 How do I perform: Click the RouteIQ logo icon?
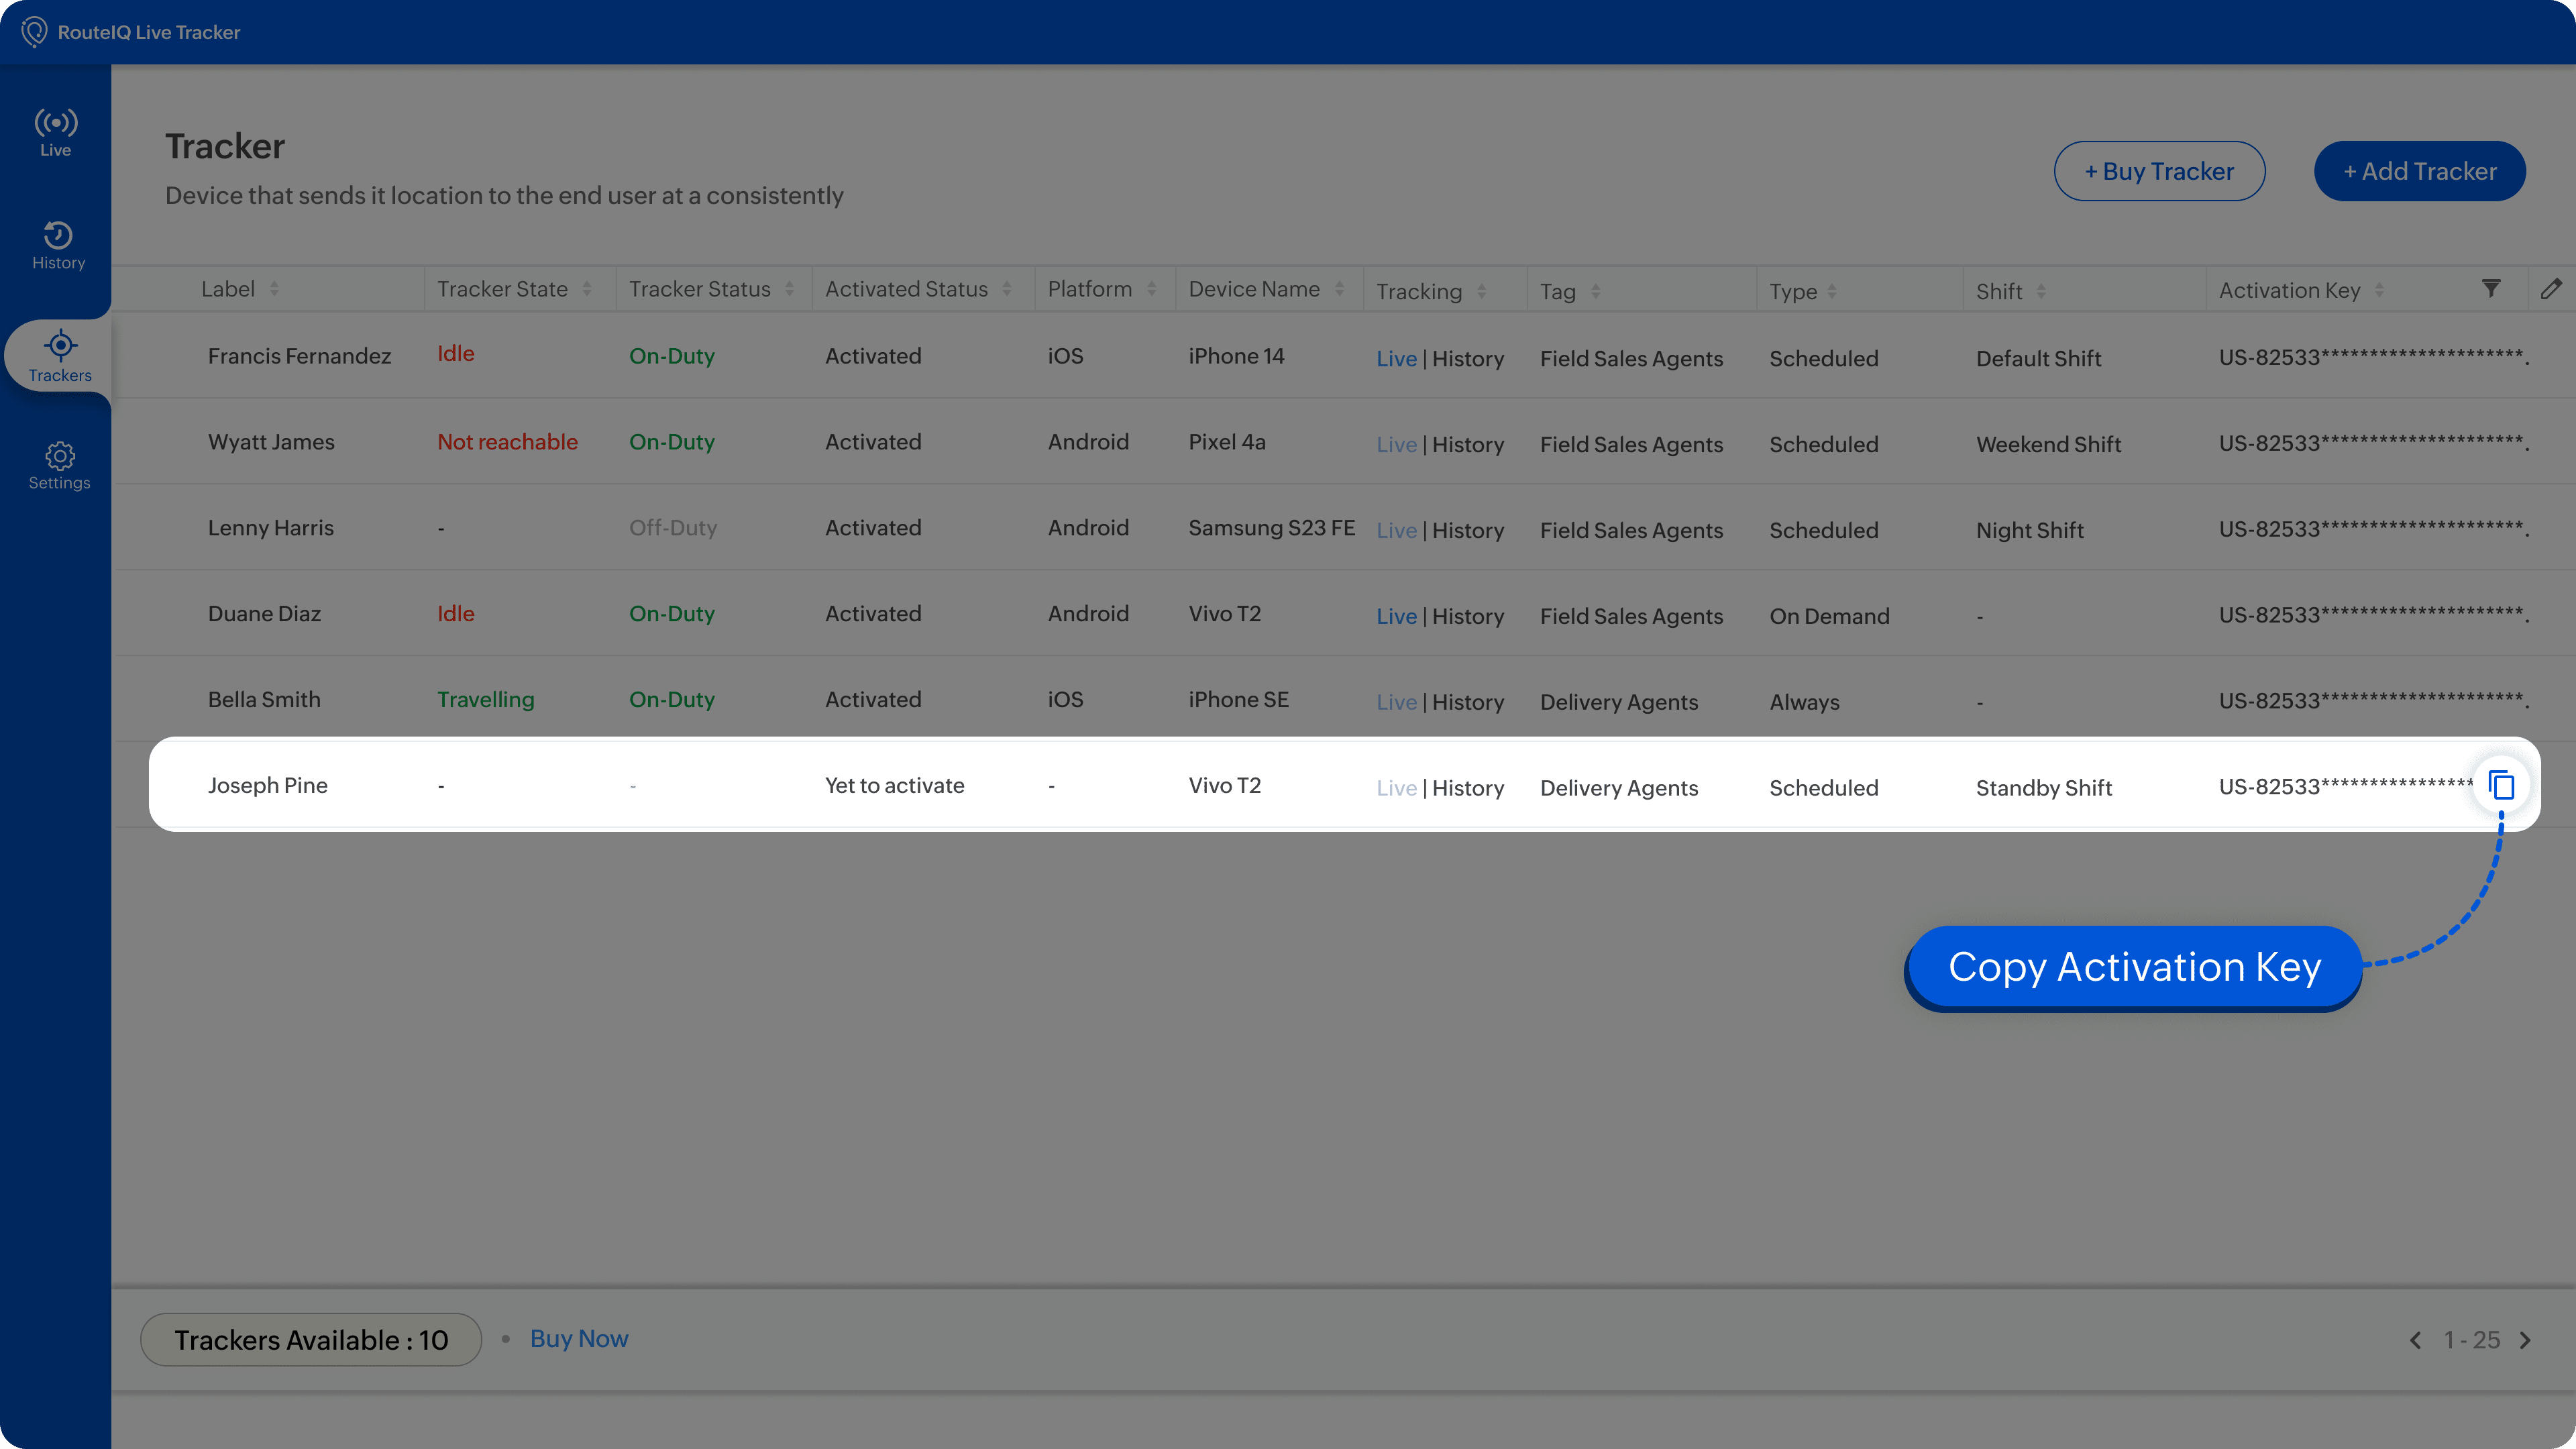(34, 32)
